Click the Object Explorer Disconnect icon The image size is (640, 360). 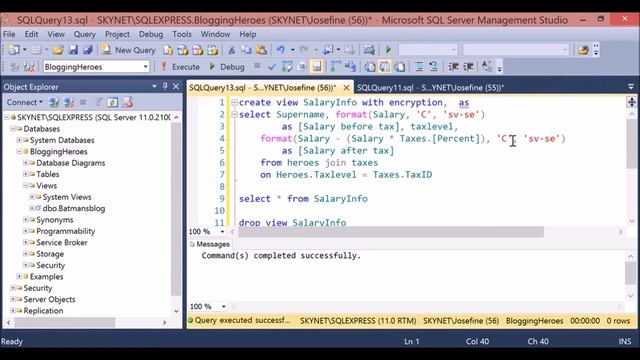point(69,102)
